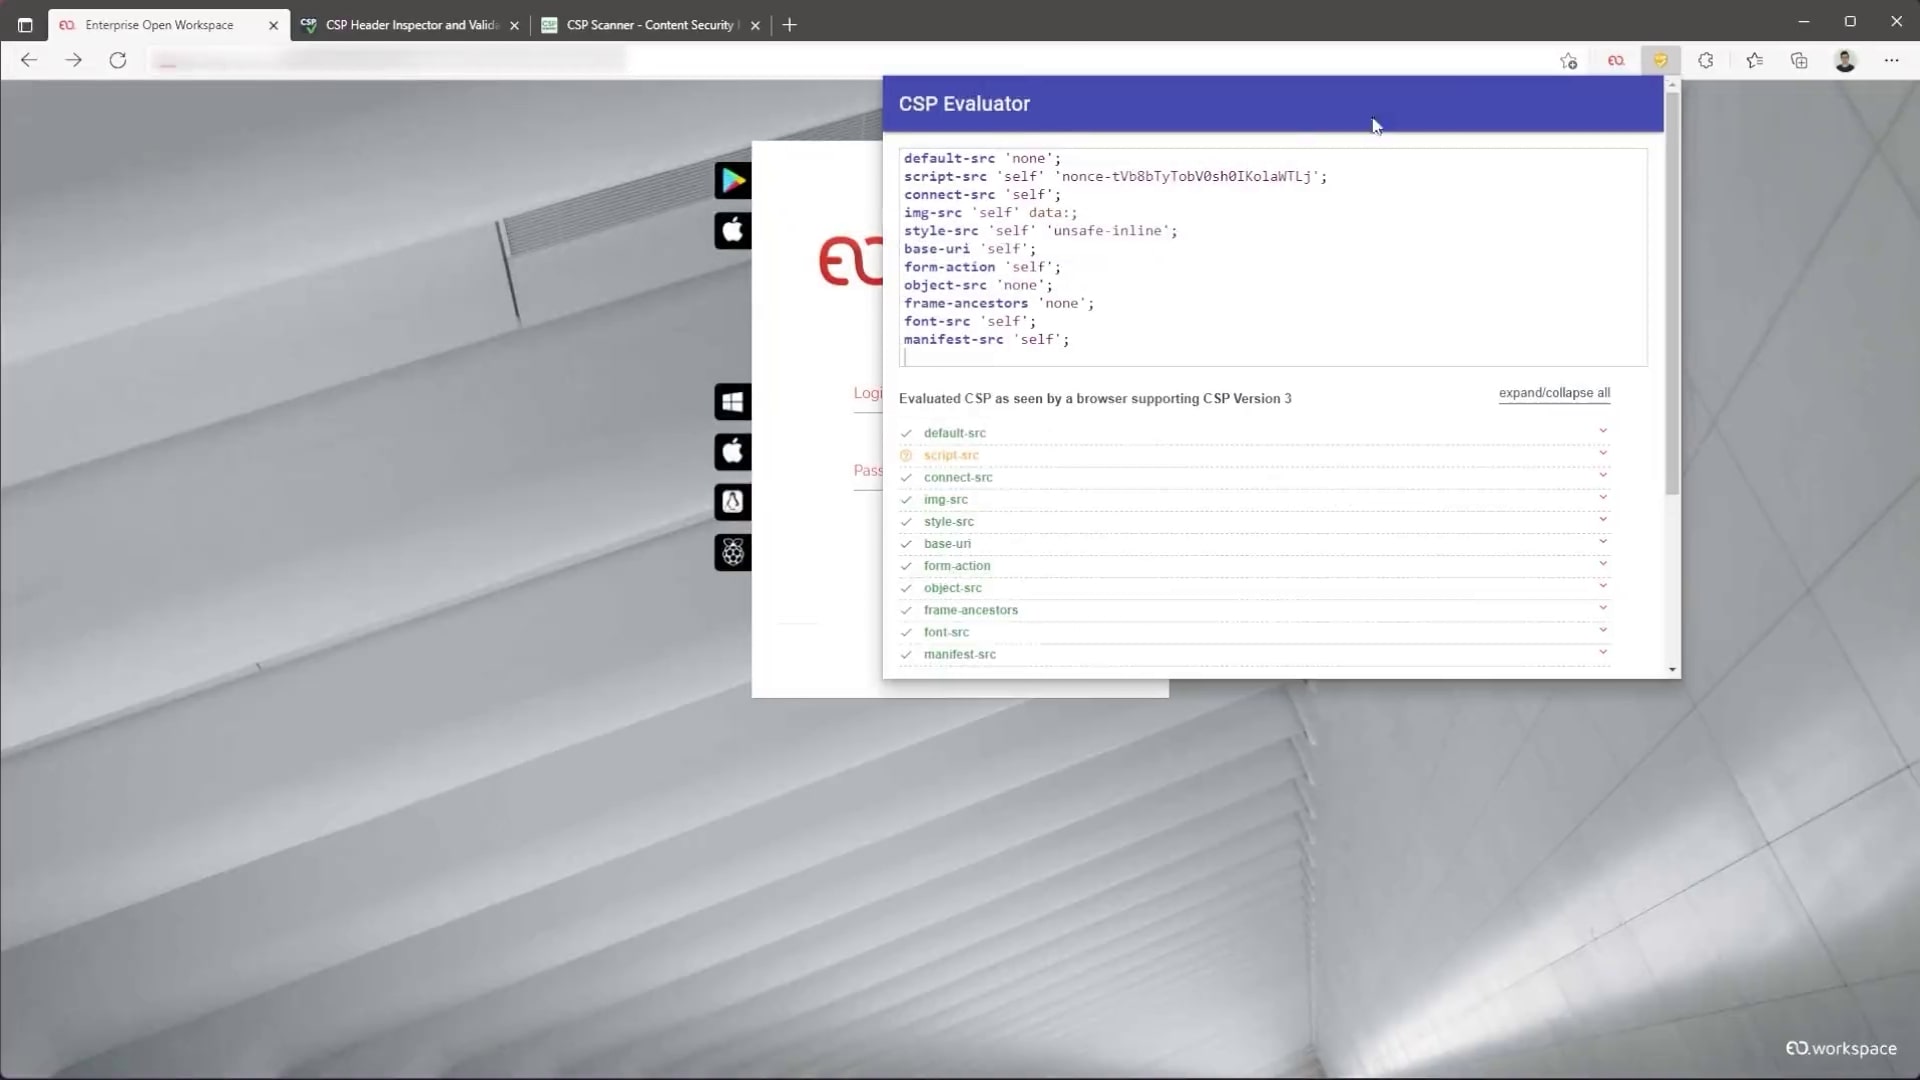Open the Favorites list
Image resolution: width=1920 pixels, height=1080 pixels.
click(1755, 60)
